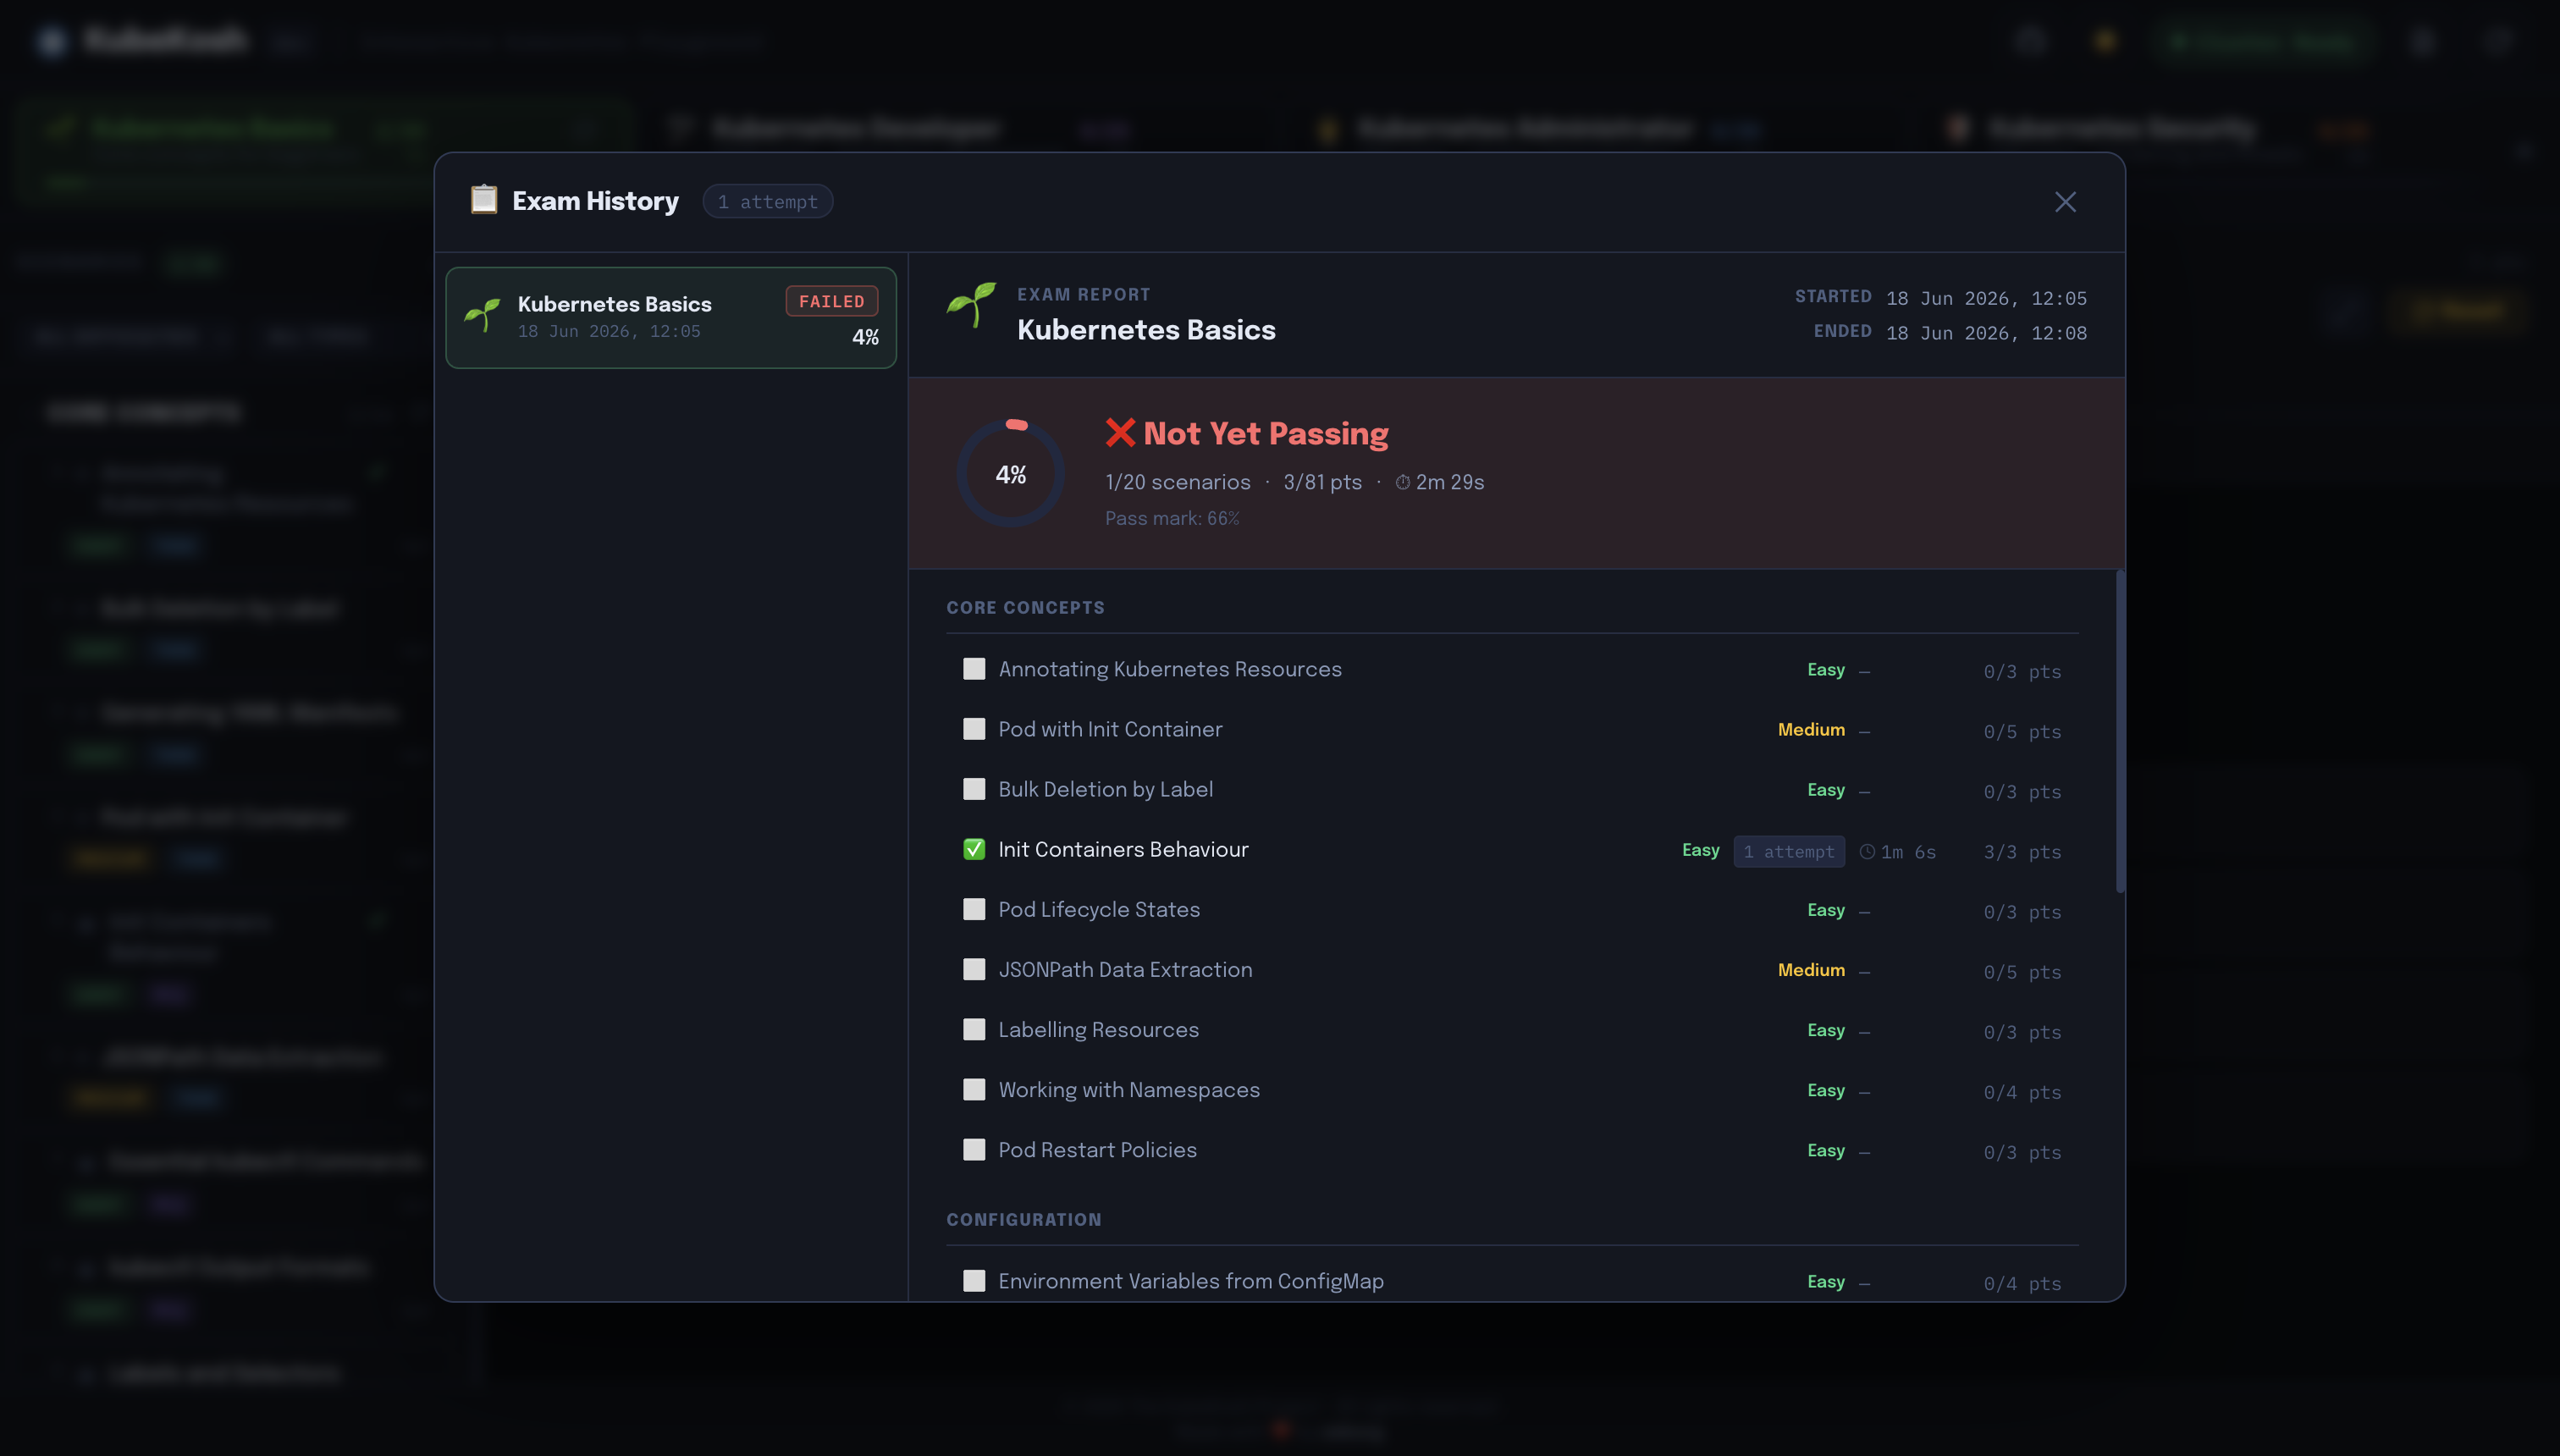Image resolution: width=2560 pixels, height=1456 pixels.
Task: Click the Easy label on Annotating Kubernetes Resources
Action: [x=1826, y=670]
